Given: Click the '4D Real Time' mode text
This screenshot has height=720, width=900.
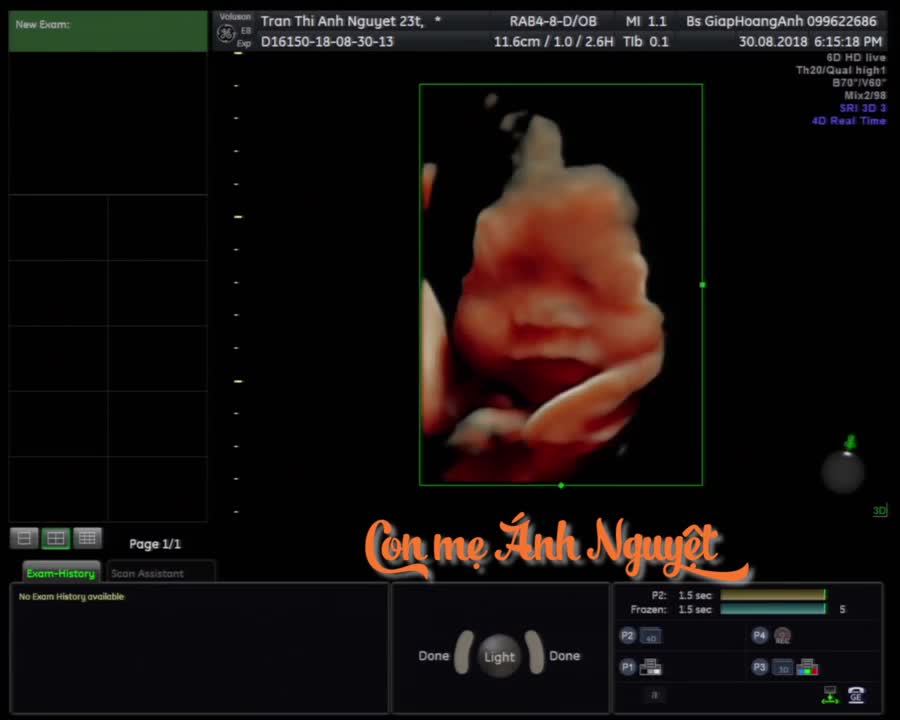Looking at the screenshot, I should click(x=849, y=121).
